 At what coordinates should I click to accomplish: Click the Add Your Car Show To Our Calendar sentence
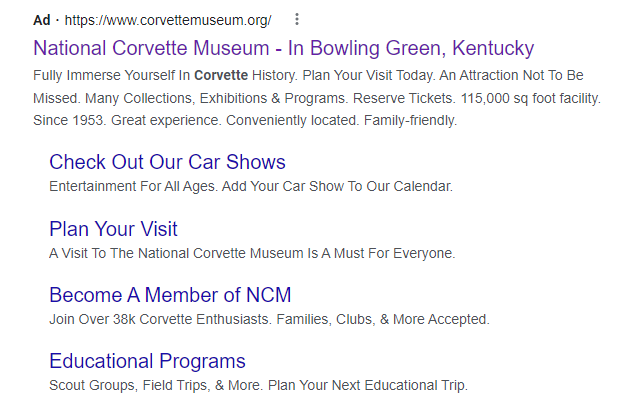point(337,187)
